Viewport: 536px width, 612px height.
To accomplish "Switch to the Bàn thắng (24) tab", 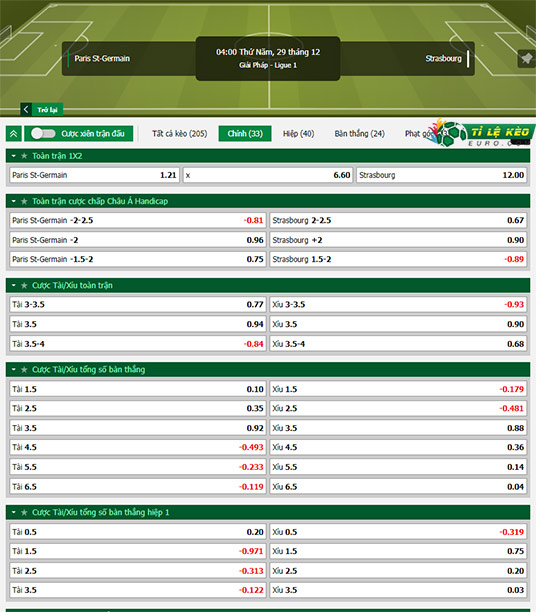I will tap(359, 133).
